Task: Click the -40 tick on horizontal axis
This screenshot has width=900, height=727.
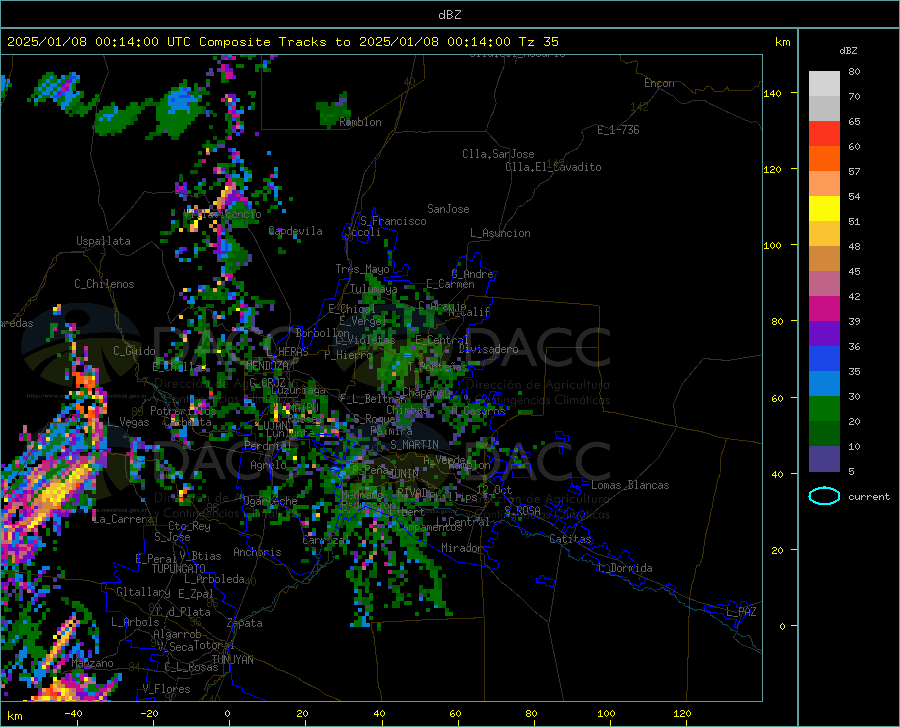Action: (x=73, y=714)
